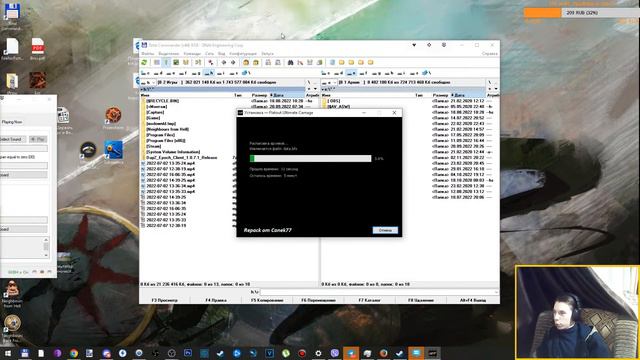Click the Отмена button in the installer
Screen dimensions: 640x360
click(385, 230)
